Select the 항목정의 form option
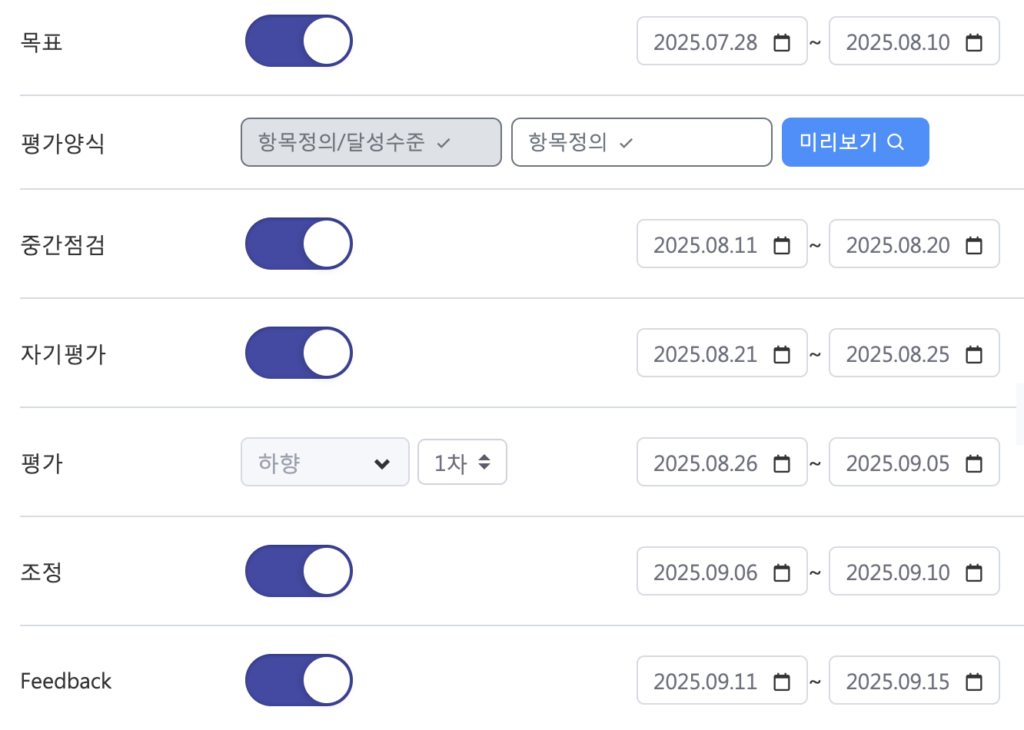Image resolution: width=1024 pixels, height=730 pixels. 641,142
